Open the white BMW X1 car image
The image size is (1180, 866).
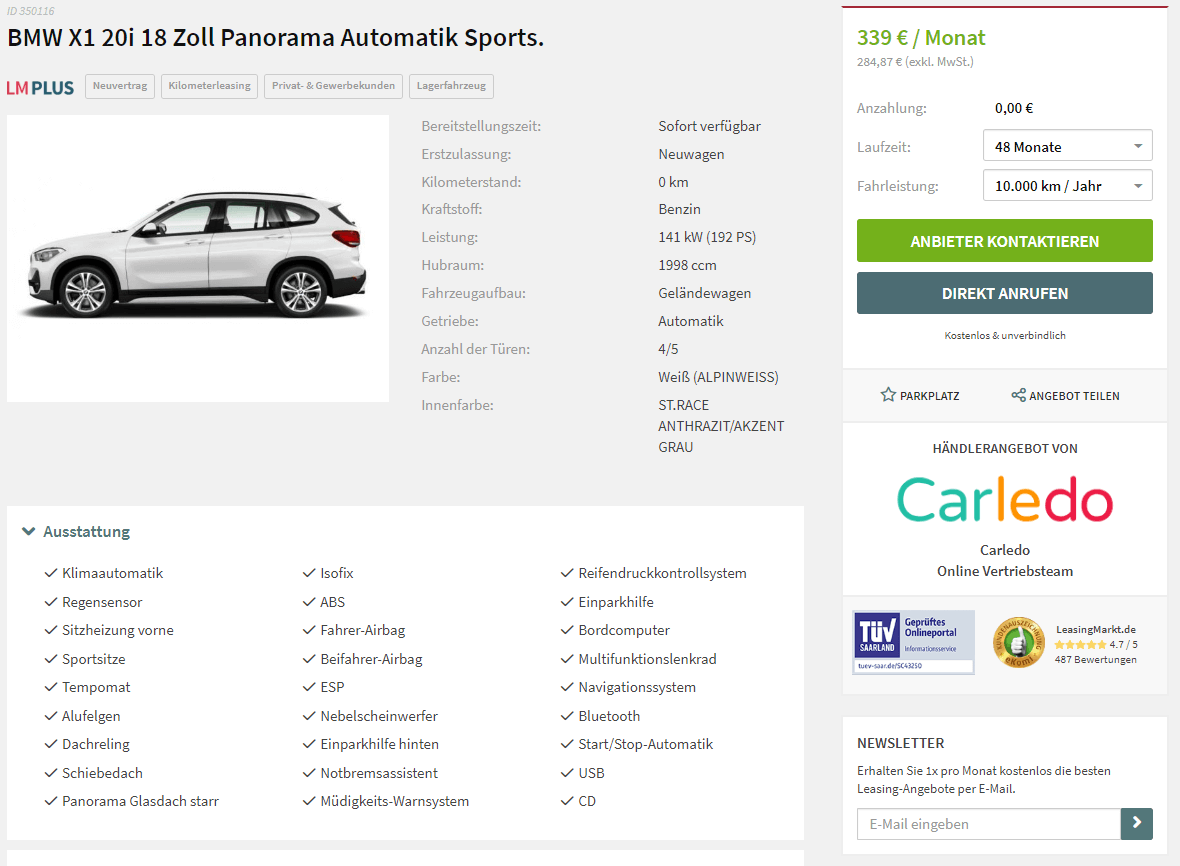(x=198, y=258)
